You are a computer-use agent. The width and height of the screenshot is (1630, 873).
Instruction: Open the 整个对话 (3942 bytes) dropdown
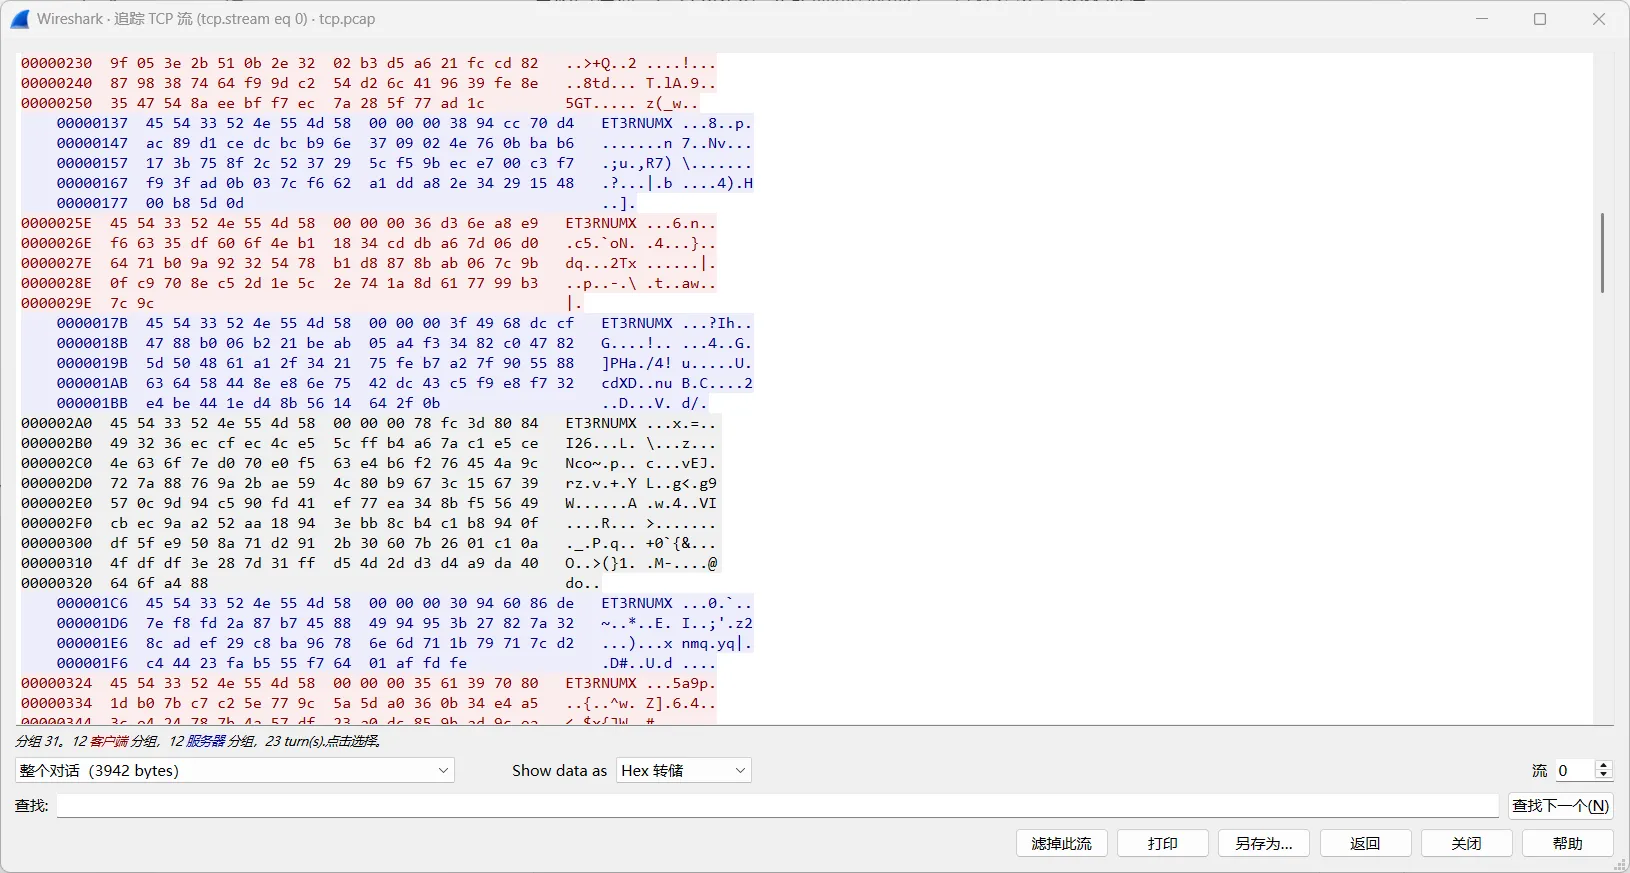pyautogui.click(x=235, y=770)
